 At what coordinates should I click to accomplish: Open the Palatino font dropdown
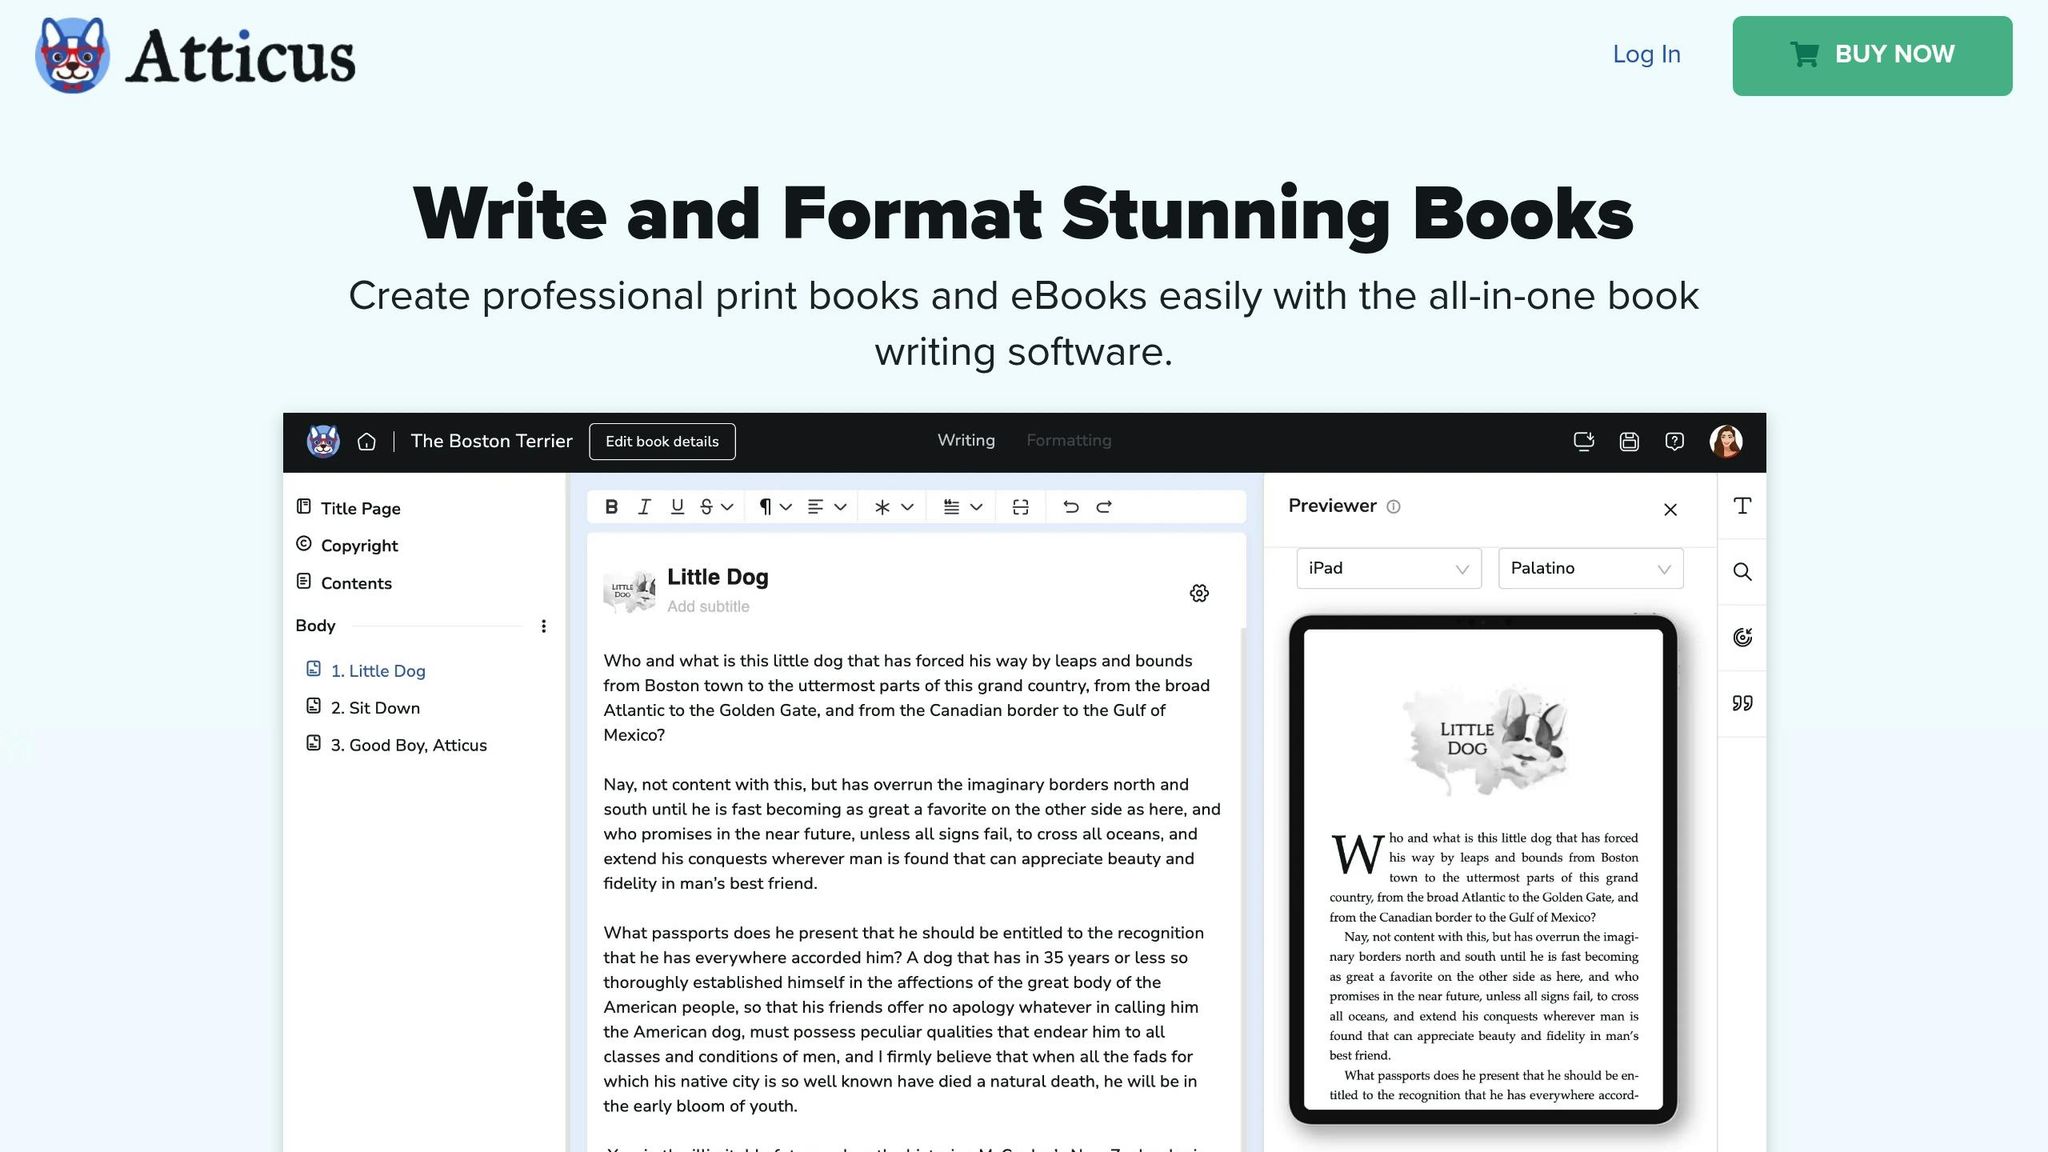point(1590,568)
